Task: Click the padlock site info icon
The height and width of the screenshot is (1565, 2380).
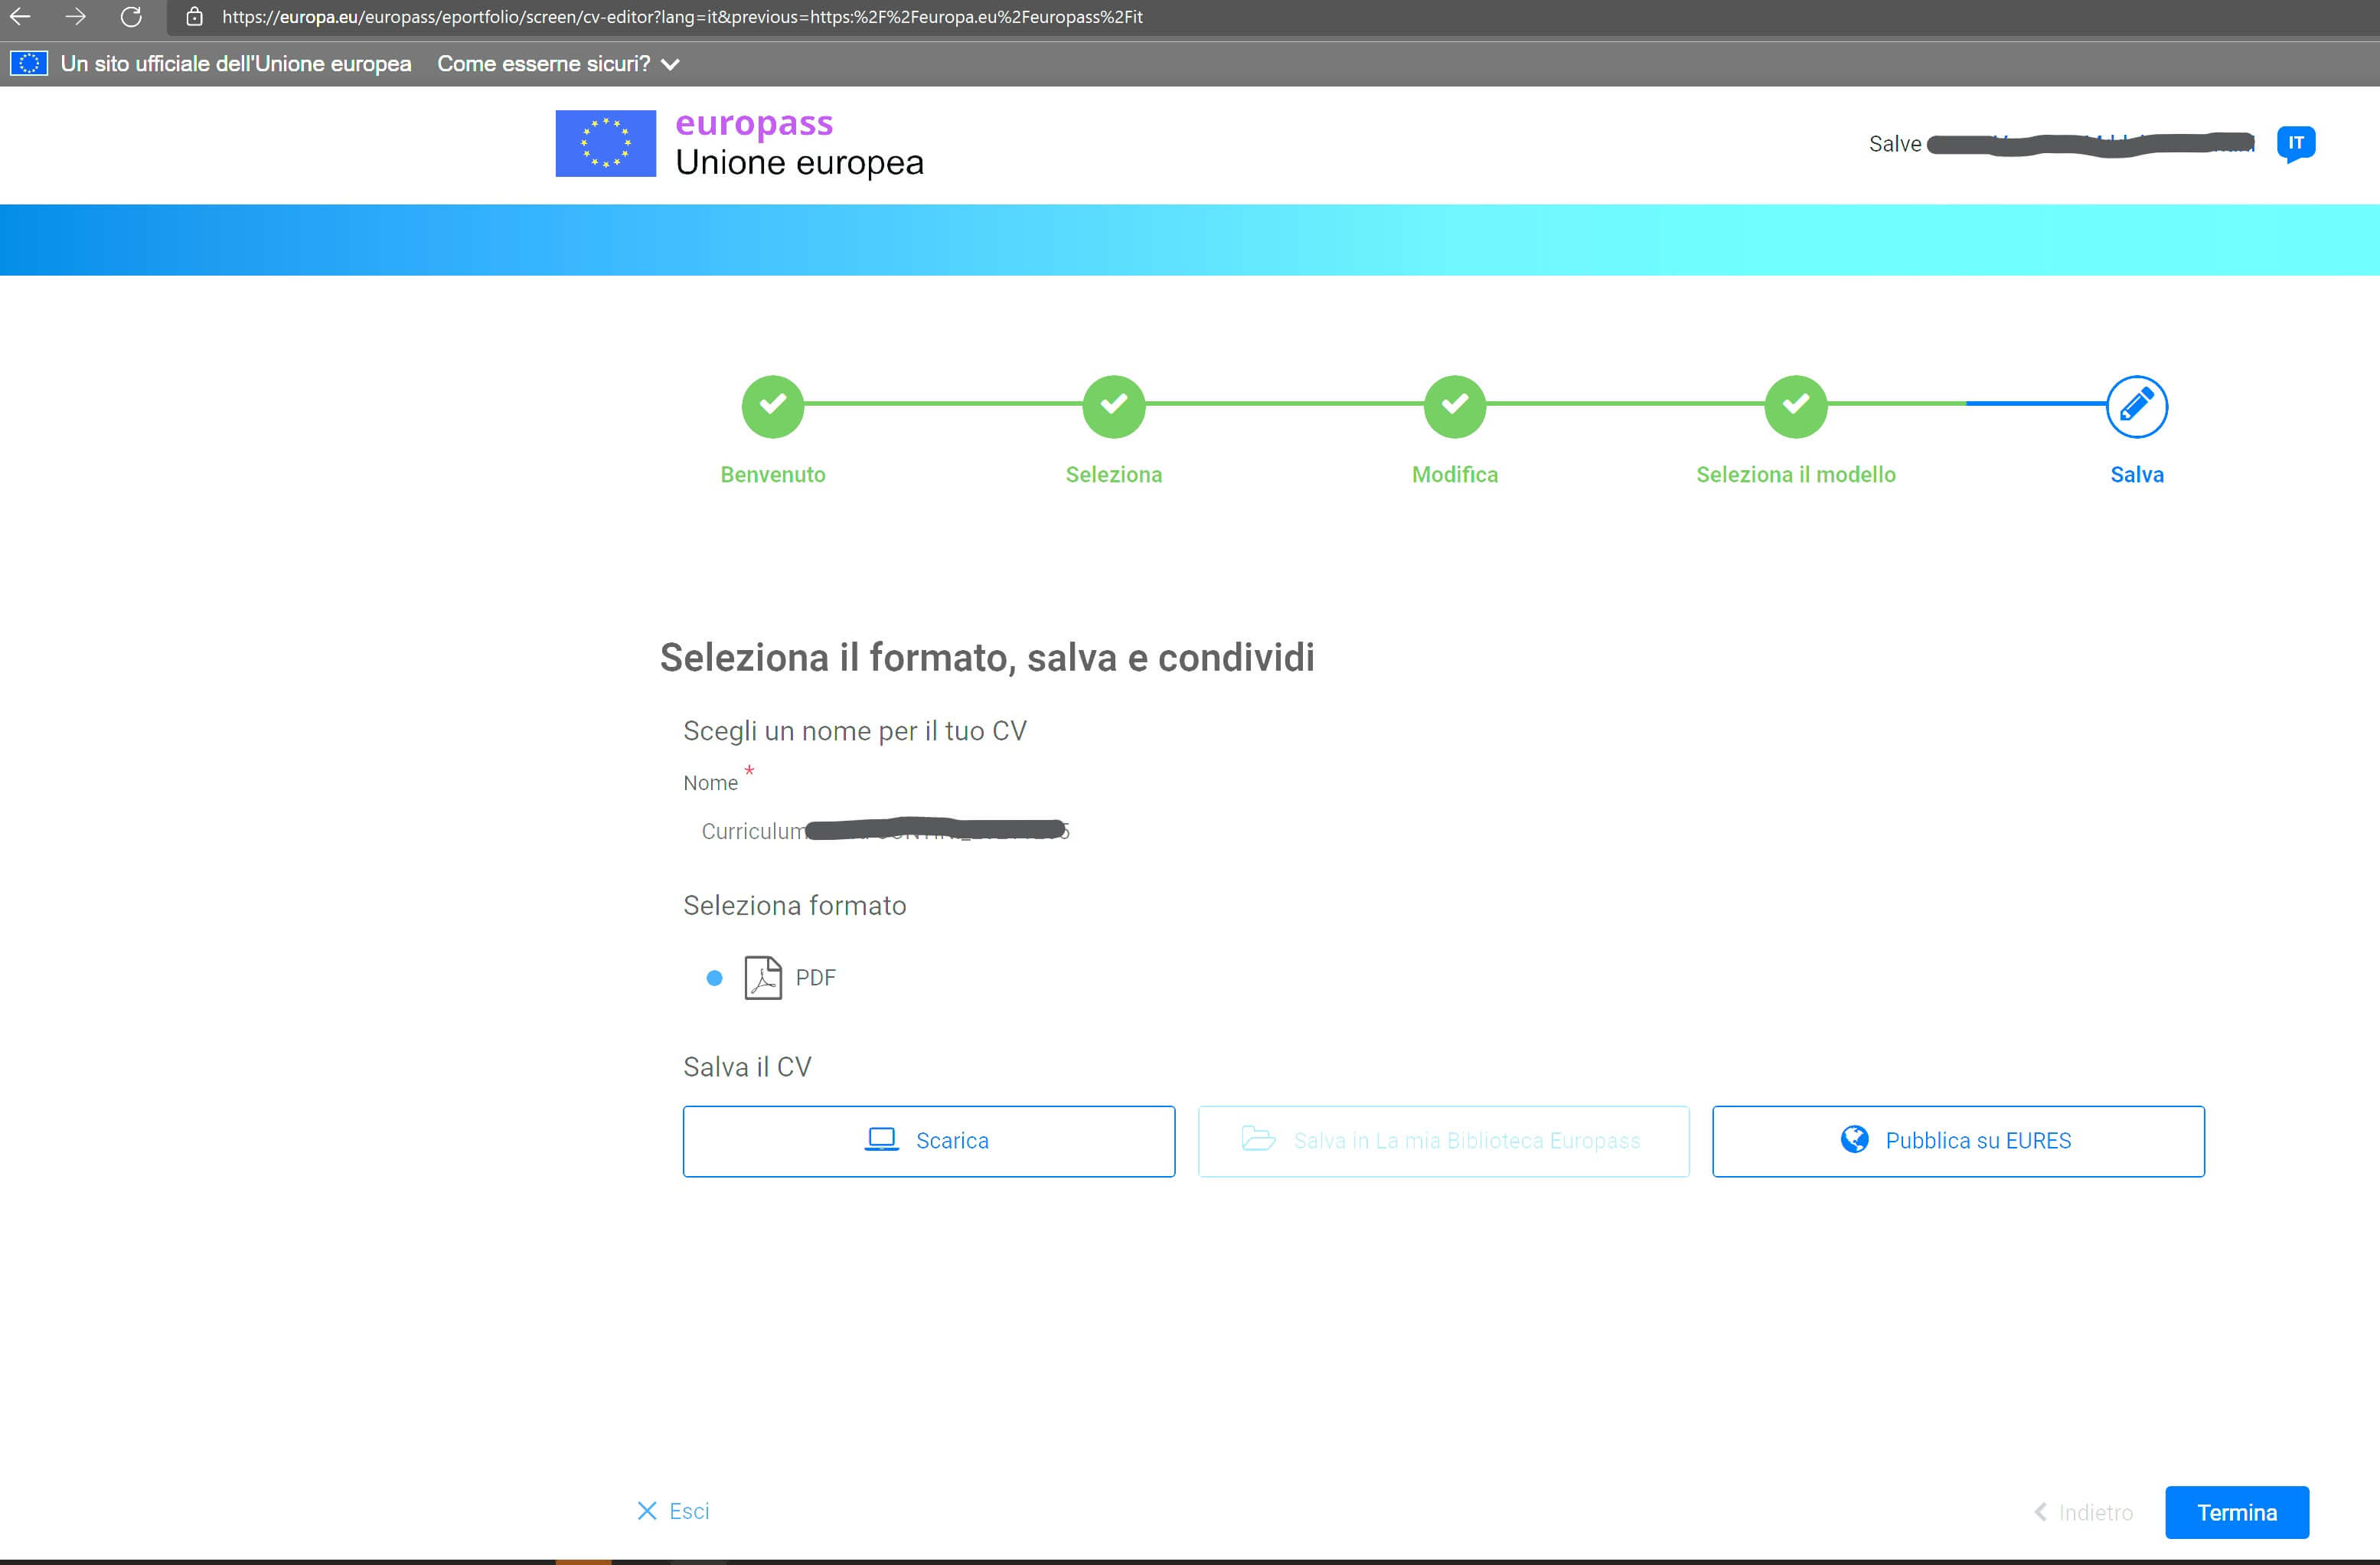Action: (x=195, y=17)
